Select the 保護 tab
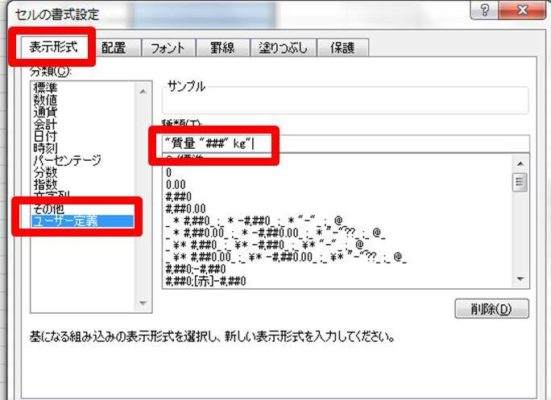The height and width of the screenshot is (400, 551). tap(343, 48)
